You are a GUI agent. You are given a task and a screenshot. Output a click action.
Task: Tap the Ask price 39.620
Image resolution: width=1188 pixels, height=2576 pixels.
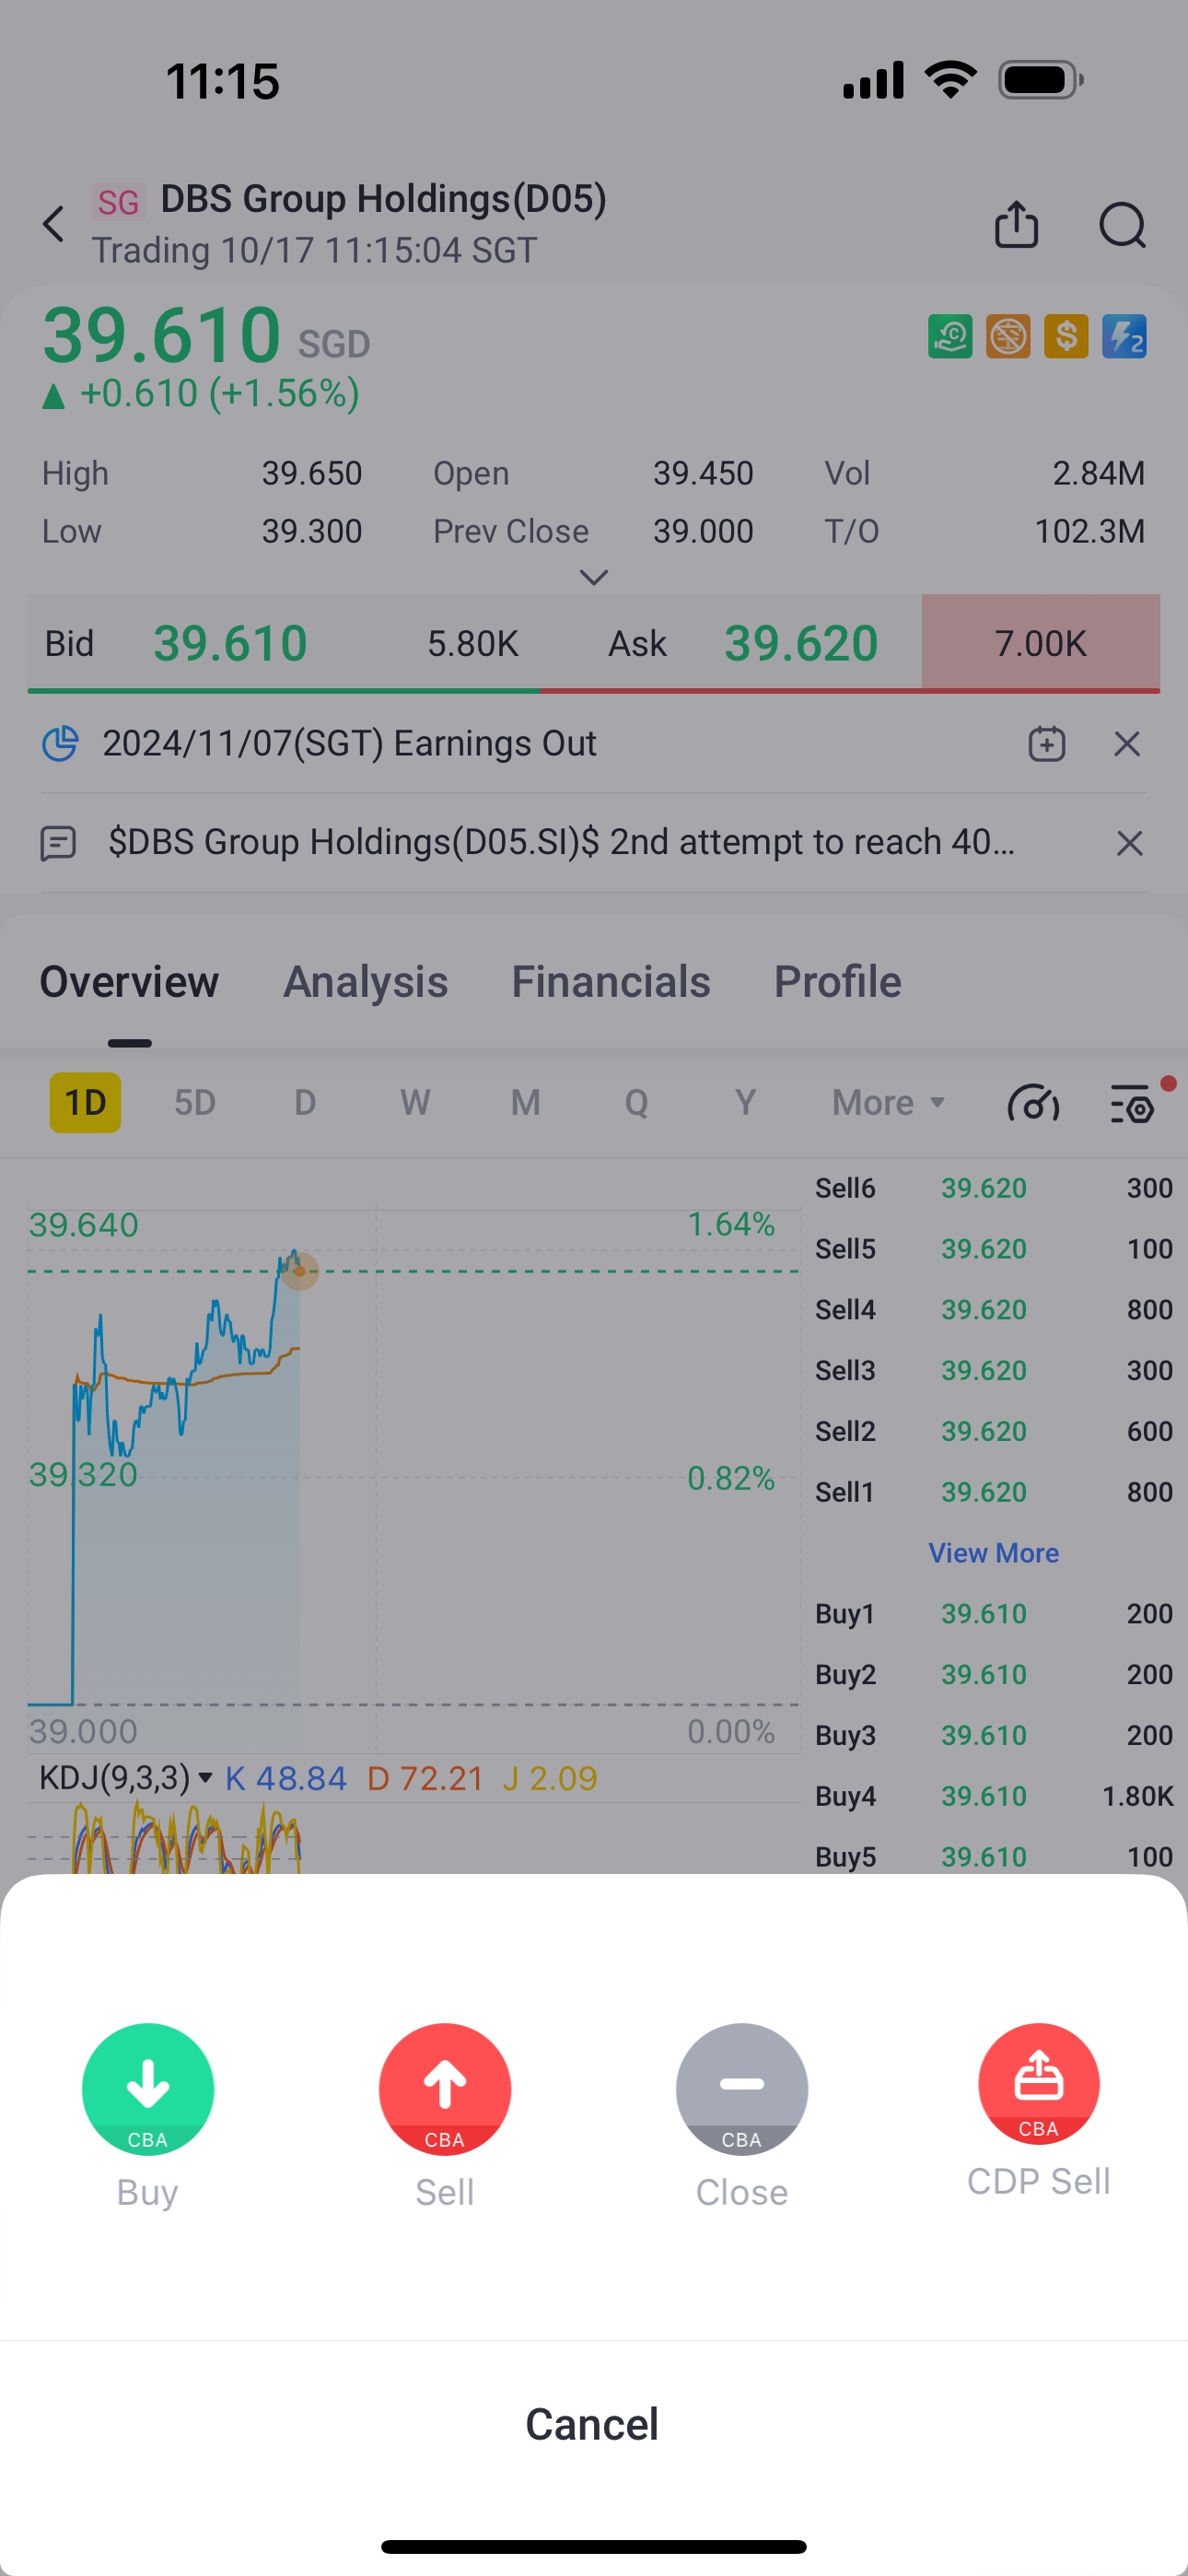[x=801, y=643]
